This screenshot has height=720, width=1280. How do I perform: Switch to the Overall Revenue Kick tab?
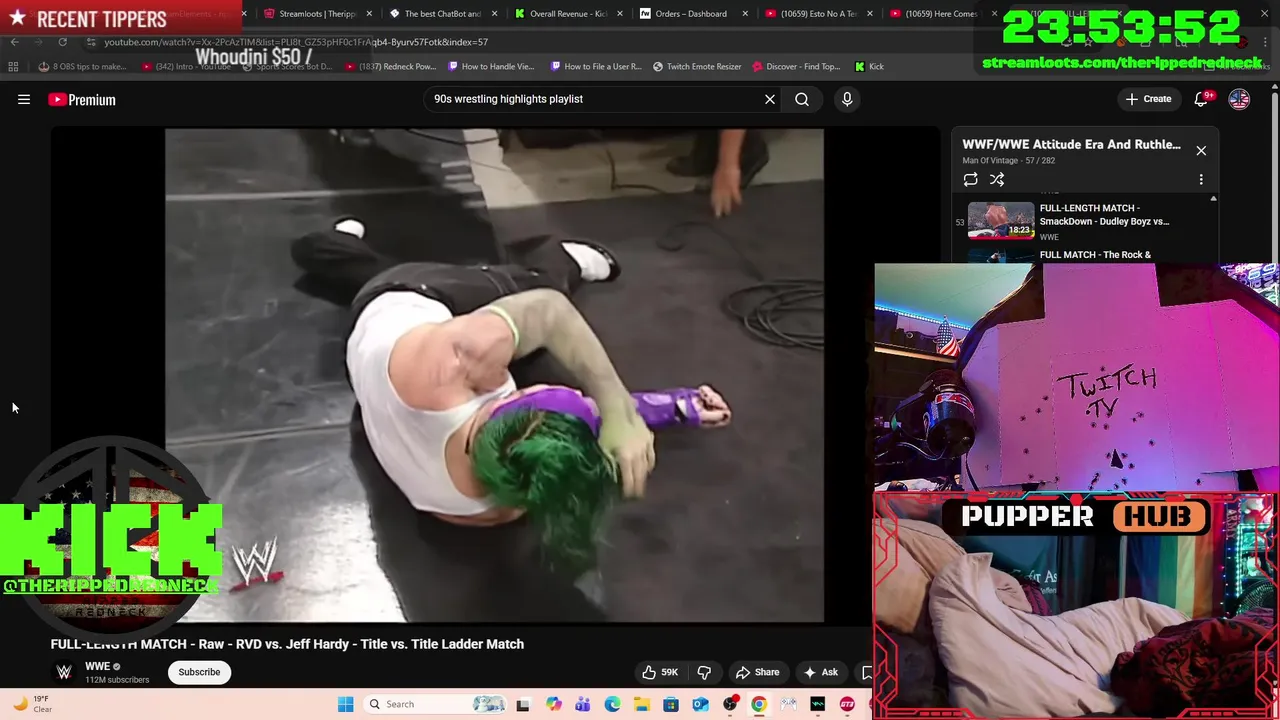pos(567,14)
